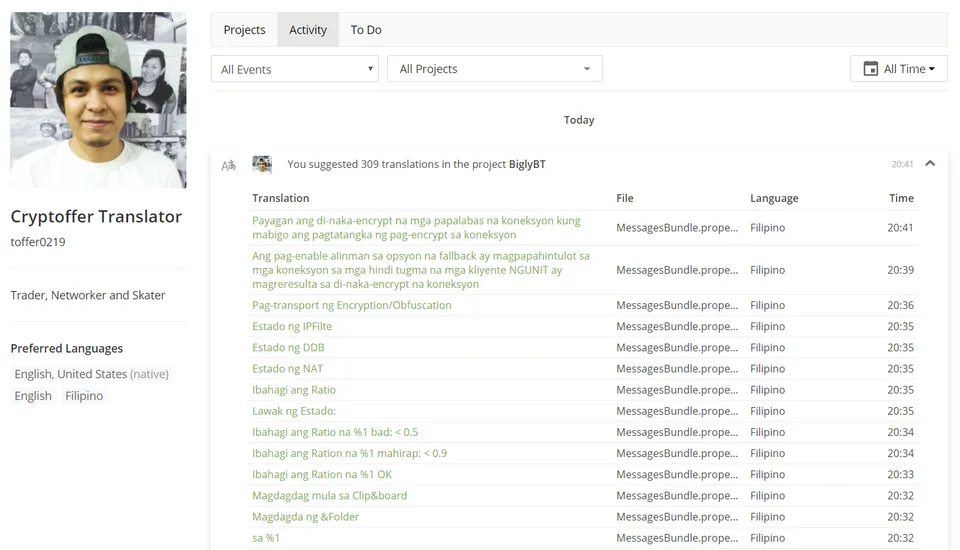Screen dimensions: 960x550
Task: Click the file cell in the 20:39 row
Action: pos(677,269)
